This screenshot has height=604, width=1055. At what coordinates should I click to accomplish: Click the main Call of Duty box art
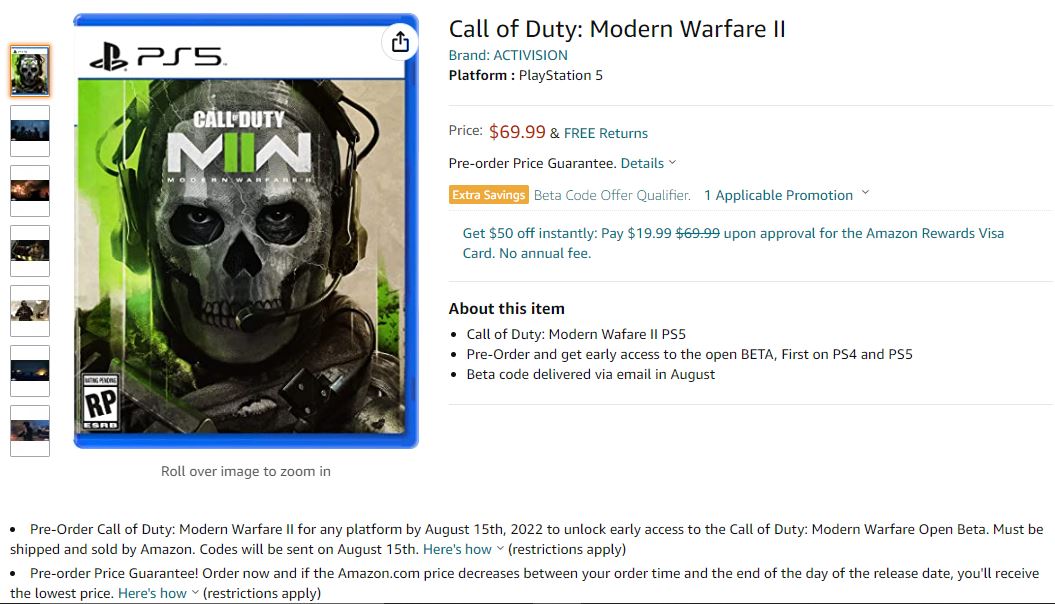[x=245, y=235]
